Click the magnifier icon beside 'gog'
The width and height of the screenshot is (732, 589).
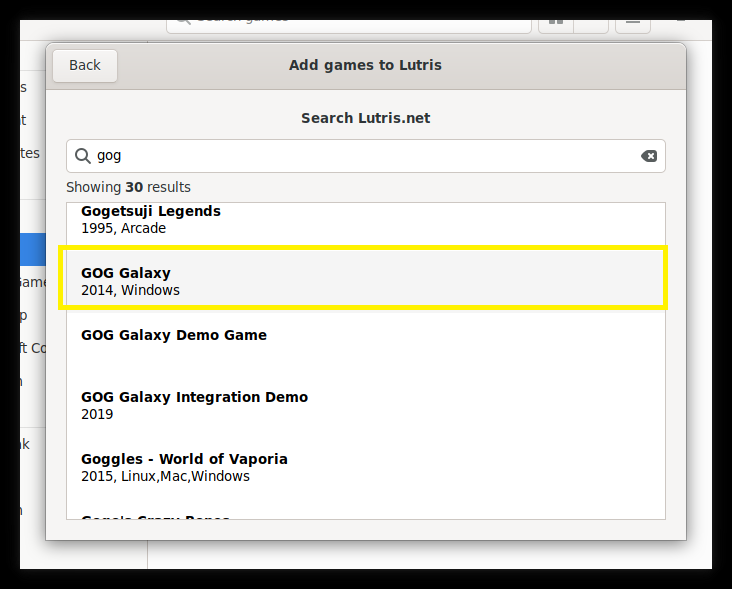pyautogui.click(x=83, y=156)
